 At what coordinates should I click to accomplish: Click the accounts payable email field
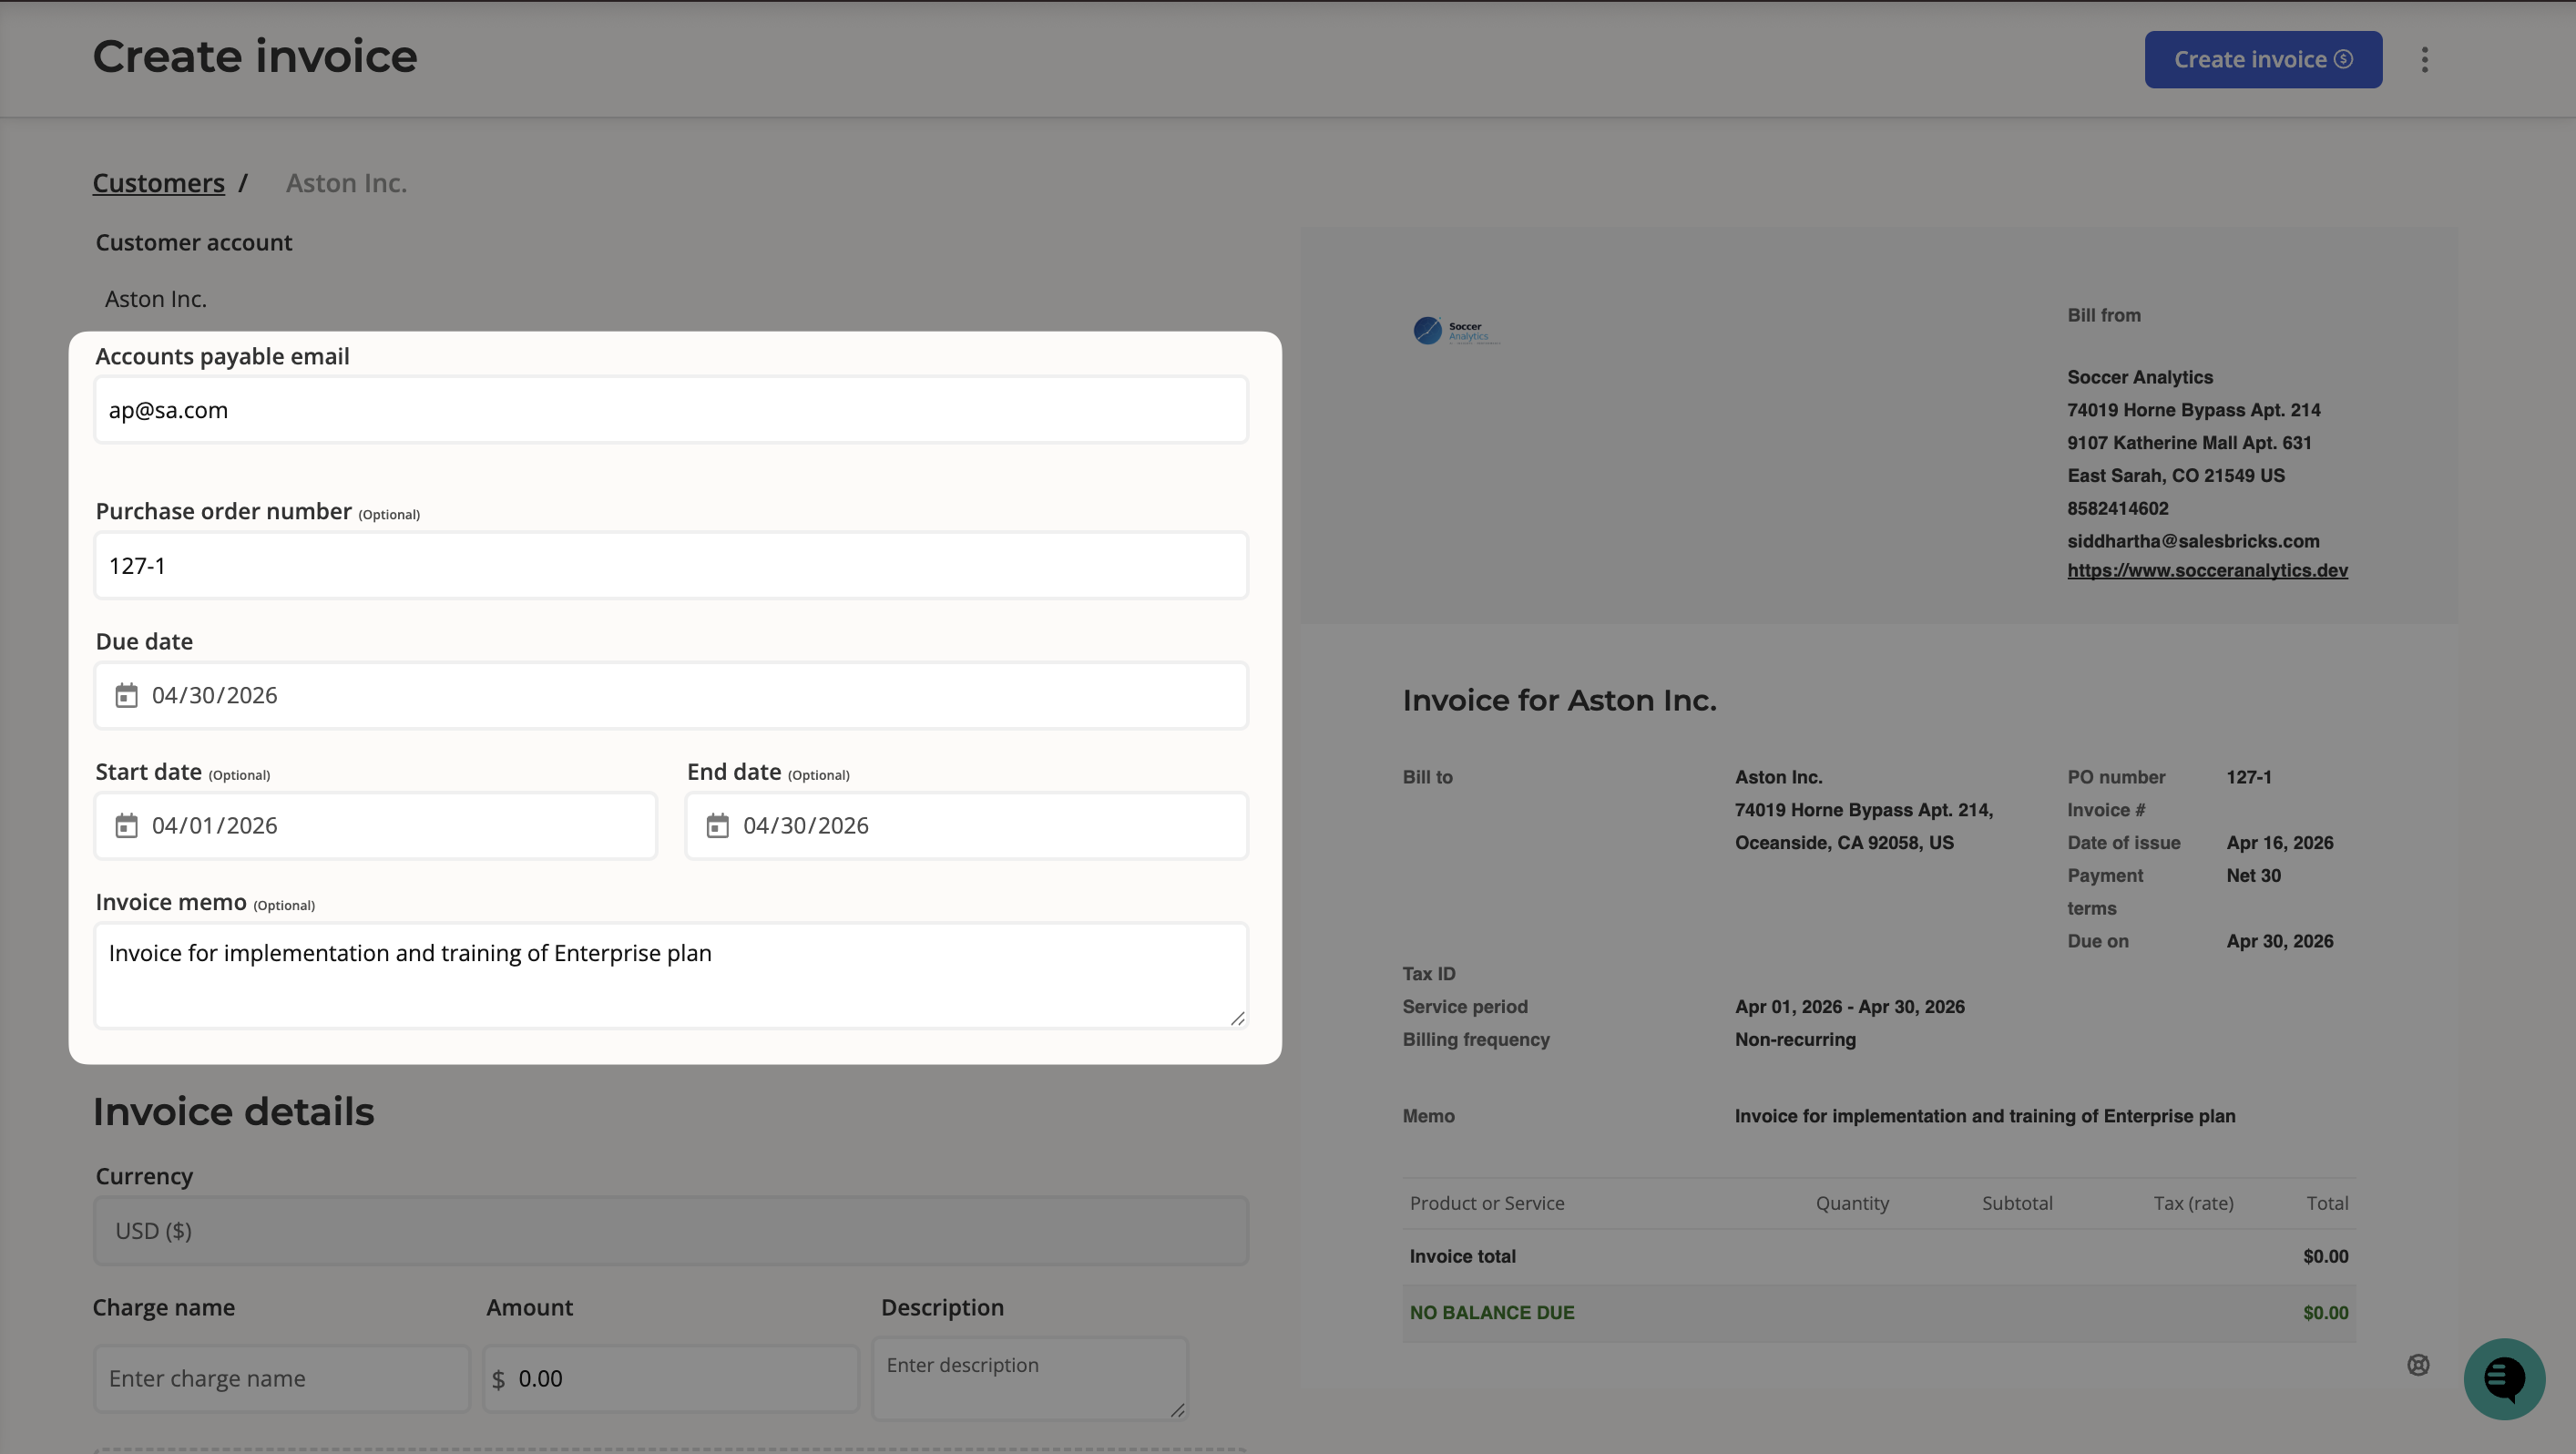click(x=670, y=409)
